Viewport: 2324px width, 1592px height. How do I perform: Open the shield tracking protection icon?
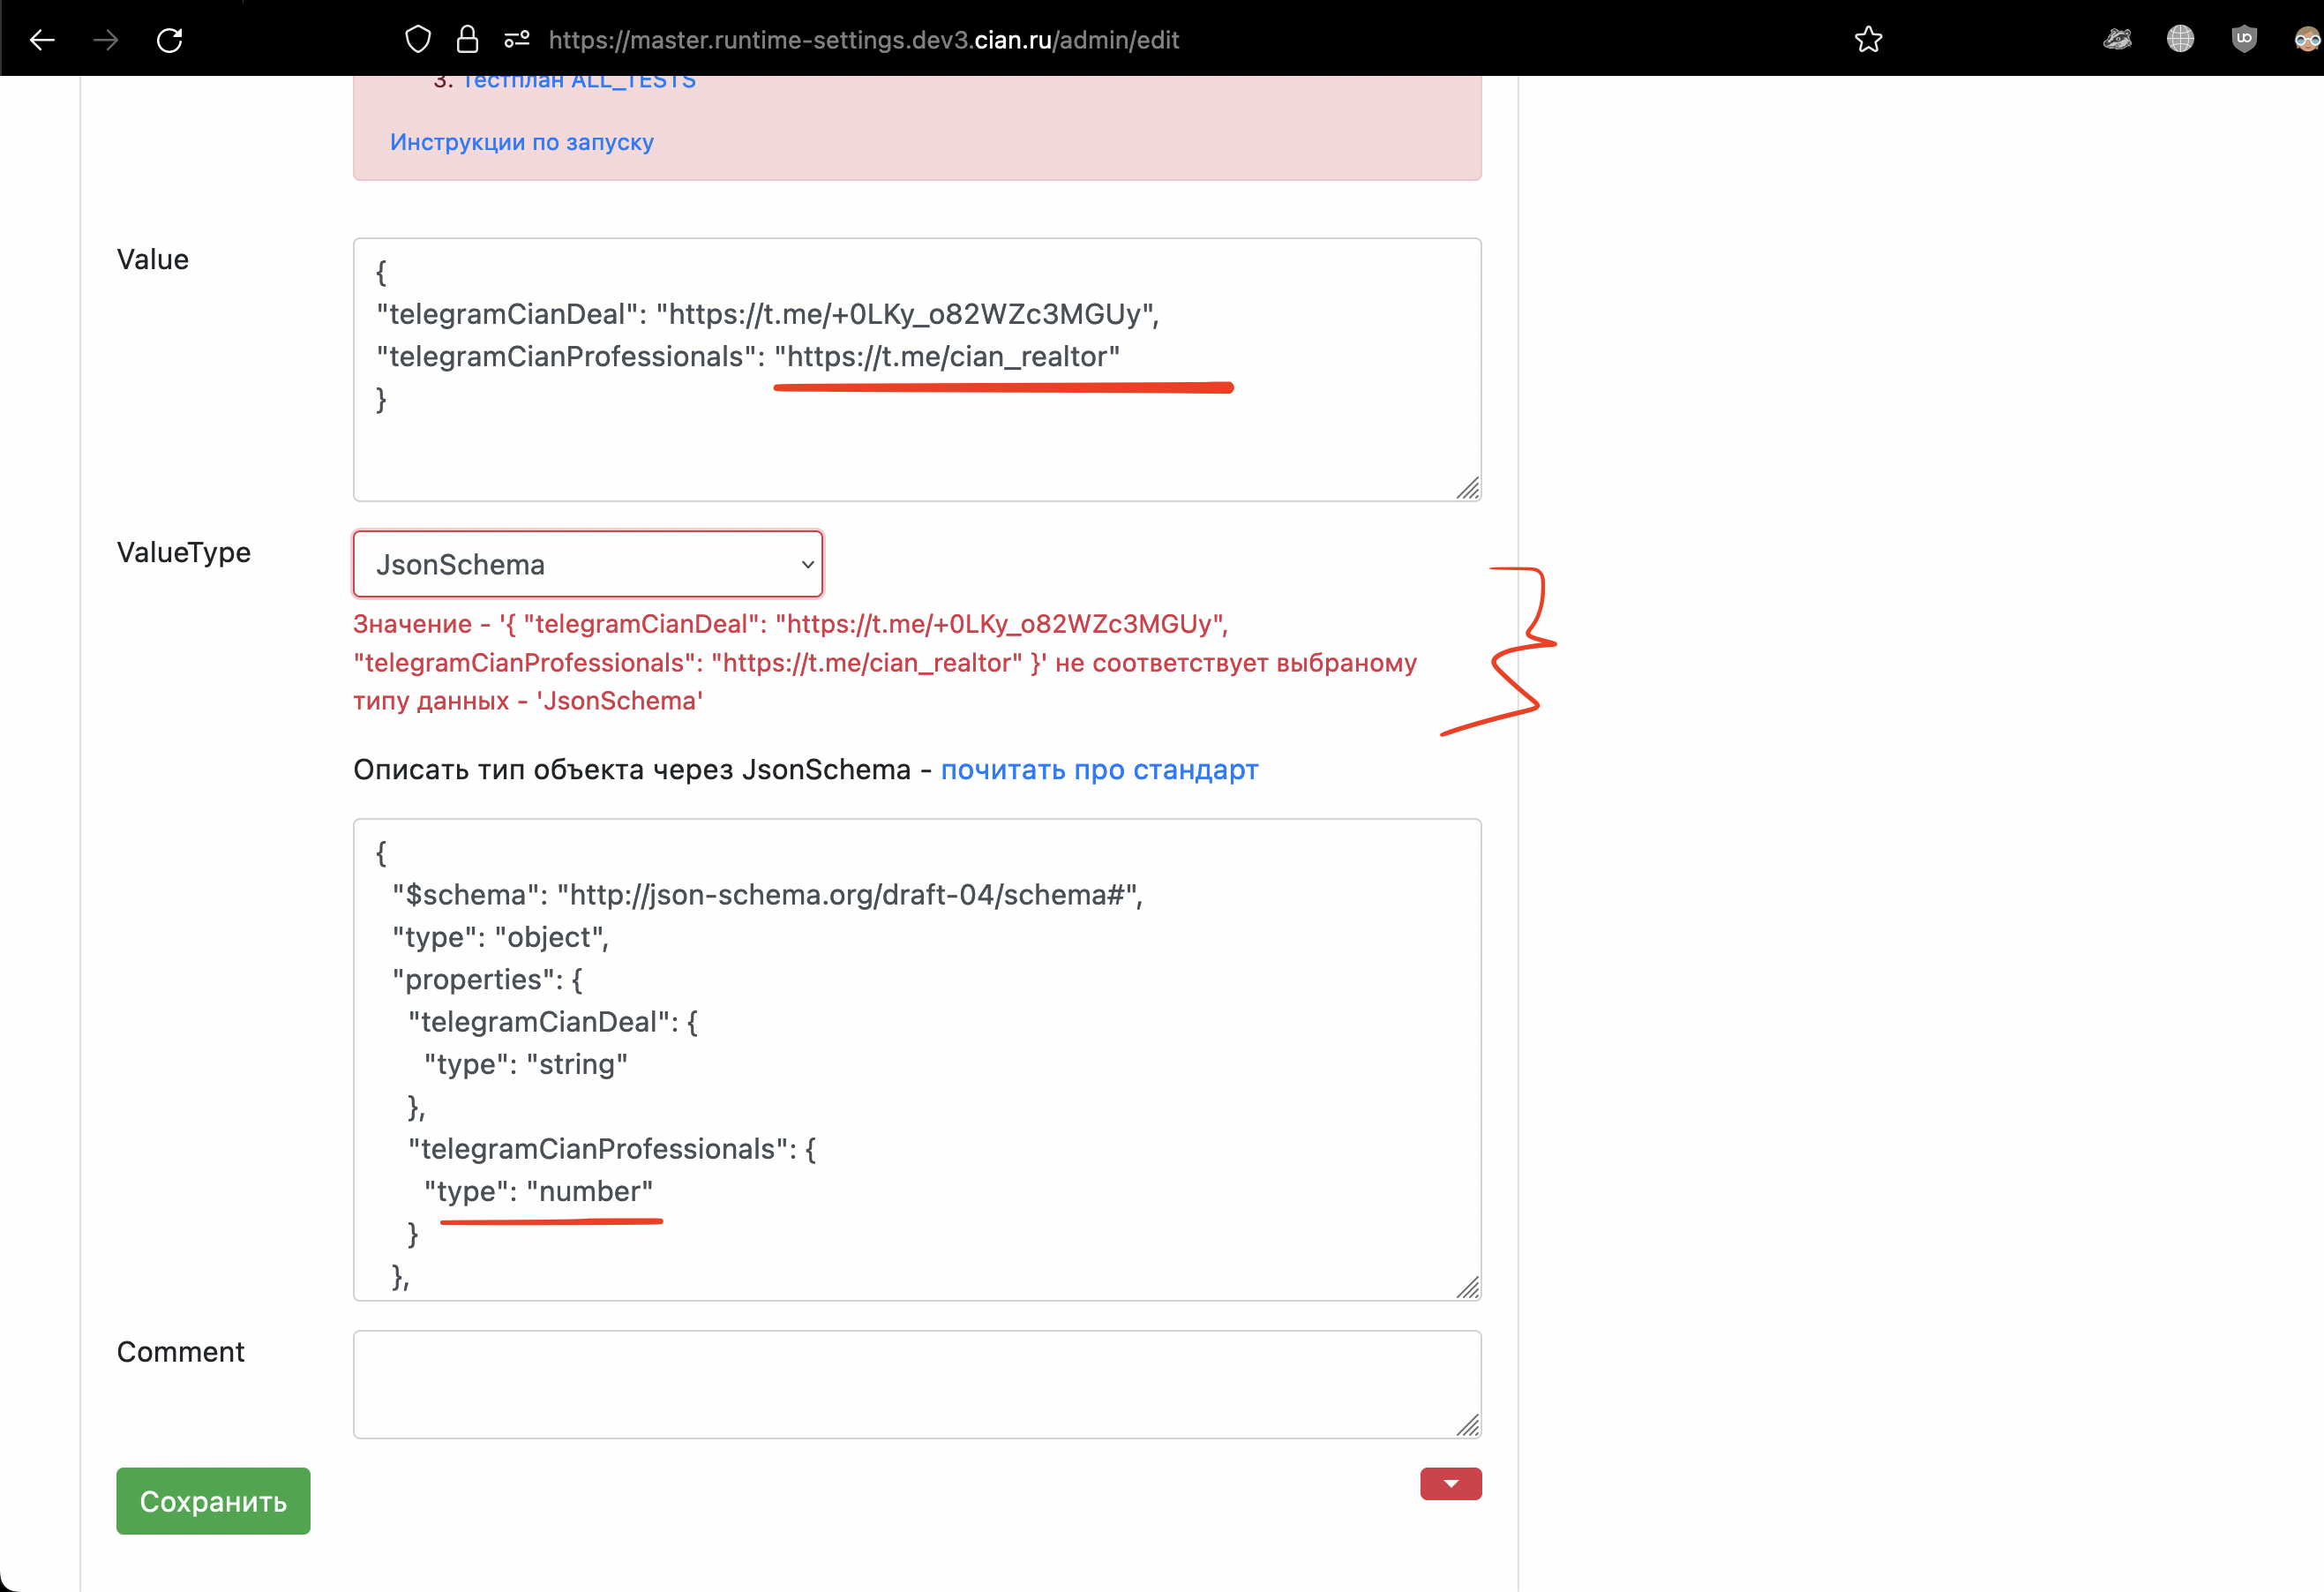tap(418, 40)
